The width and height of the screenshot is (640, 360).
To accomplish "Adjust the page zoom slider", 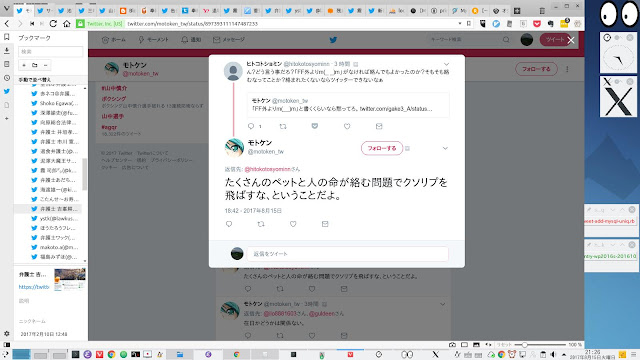I will click(x=540, y=345).
